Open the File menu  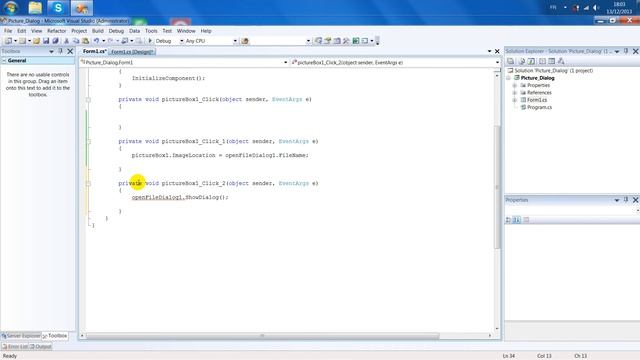[8, 31]
